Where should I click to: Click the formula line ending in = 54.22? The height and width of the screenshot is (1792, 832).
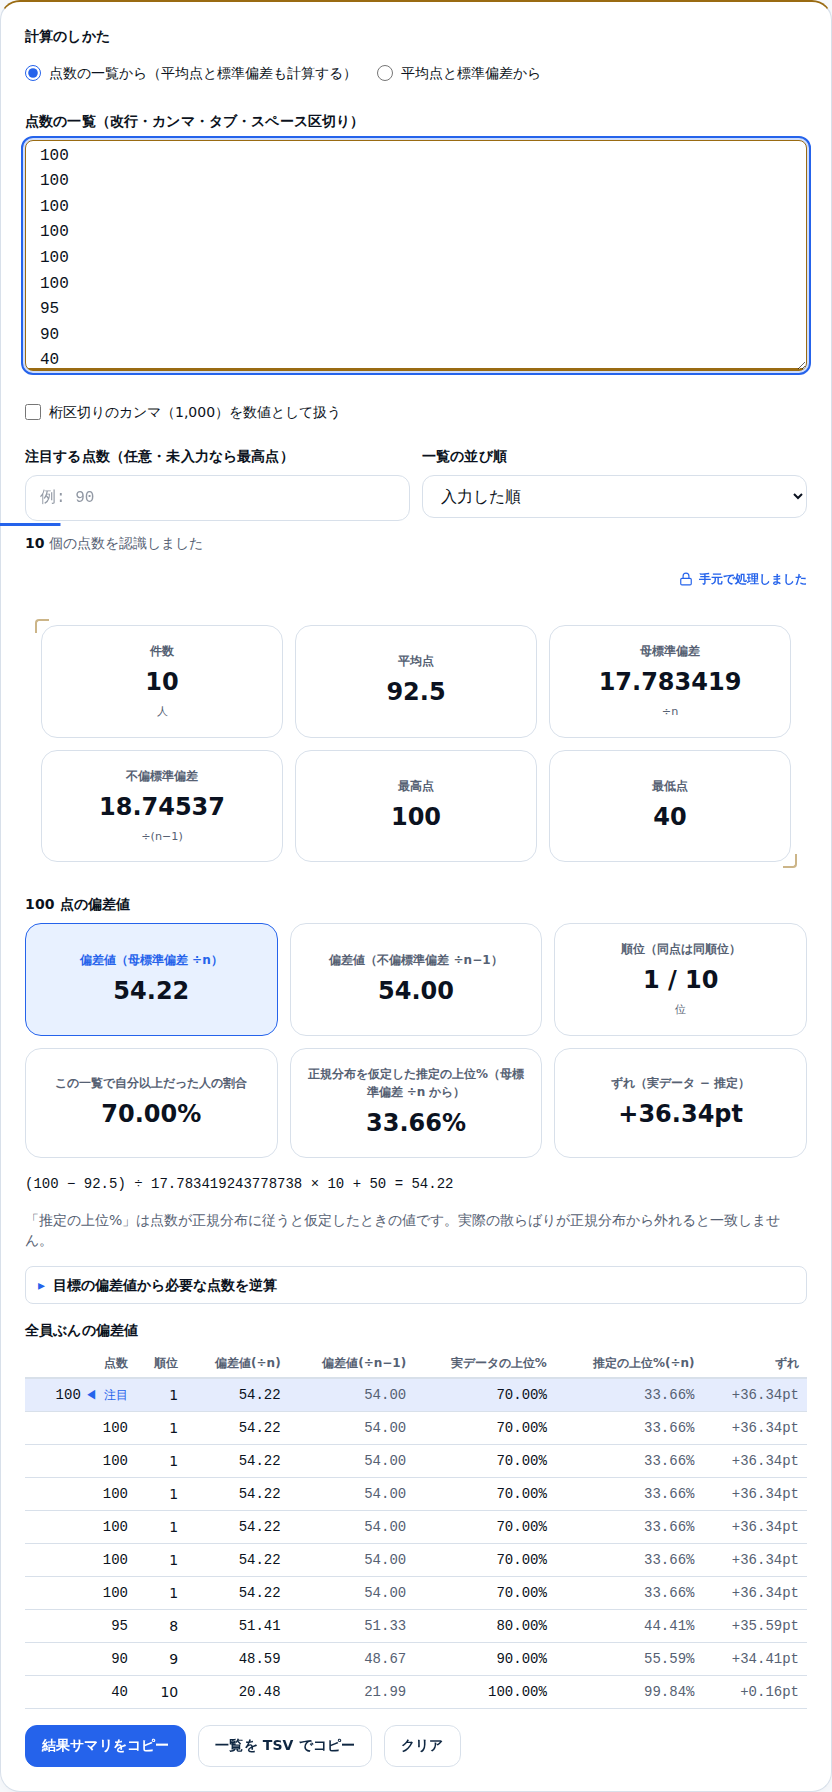tap(239, 1183)
